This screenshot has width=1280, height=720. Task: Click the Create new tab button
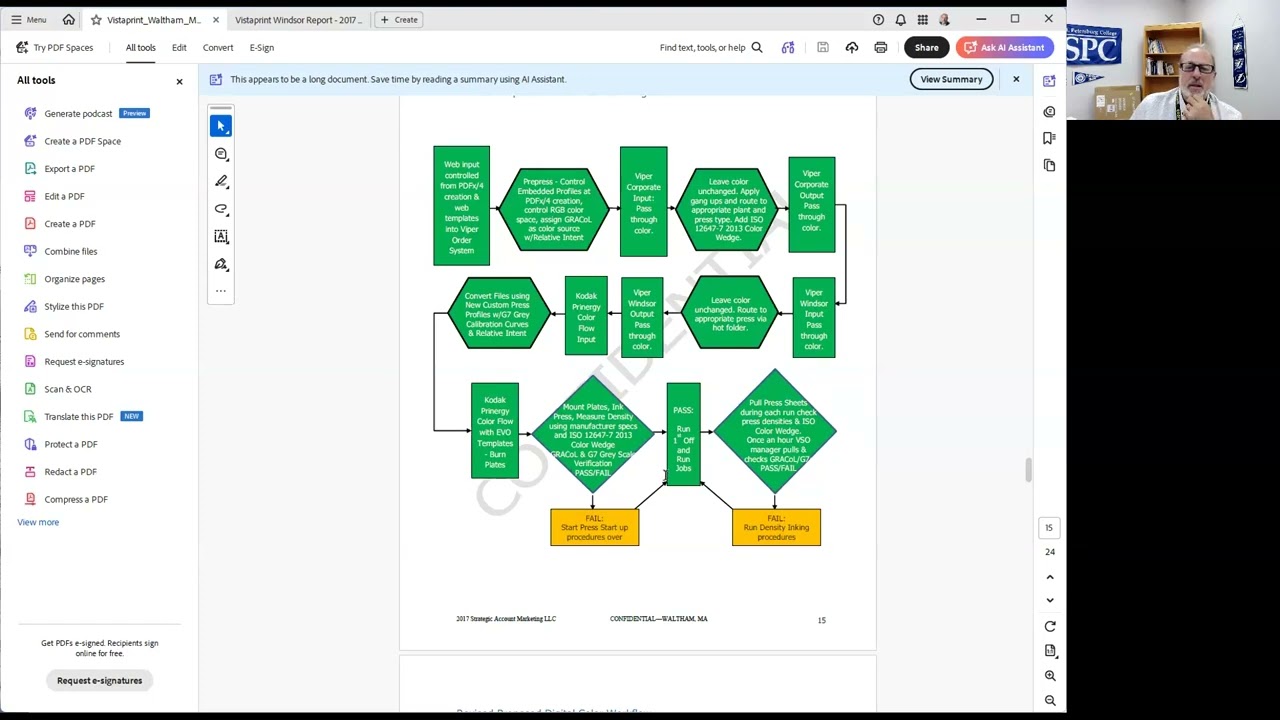click(399, 19)
